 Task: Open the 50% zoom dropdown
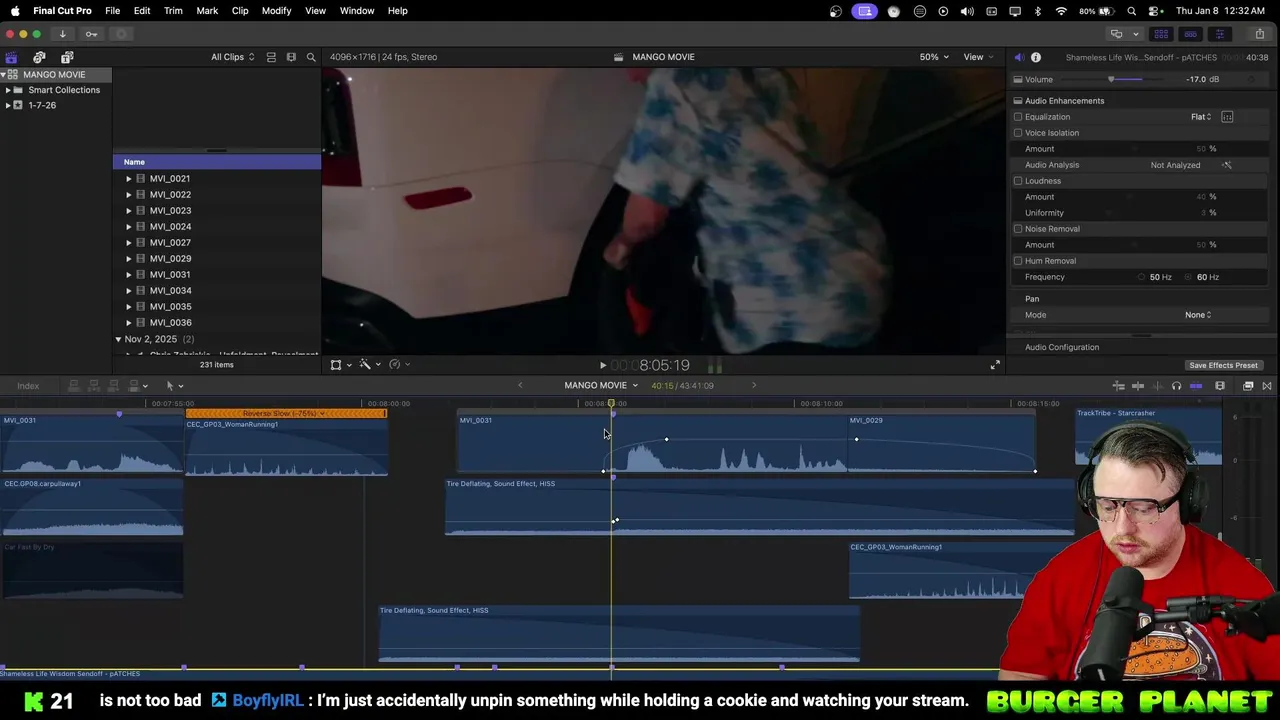pos(934,57)
